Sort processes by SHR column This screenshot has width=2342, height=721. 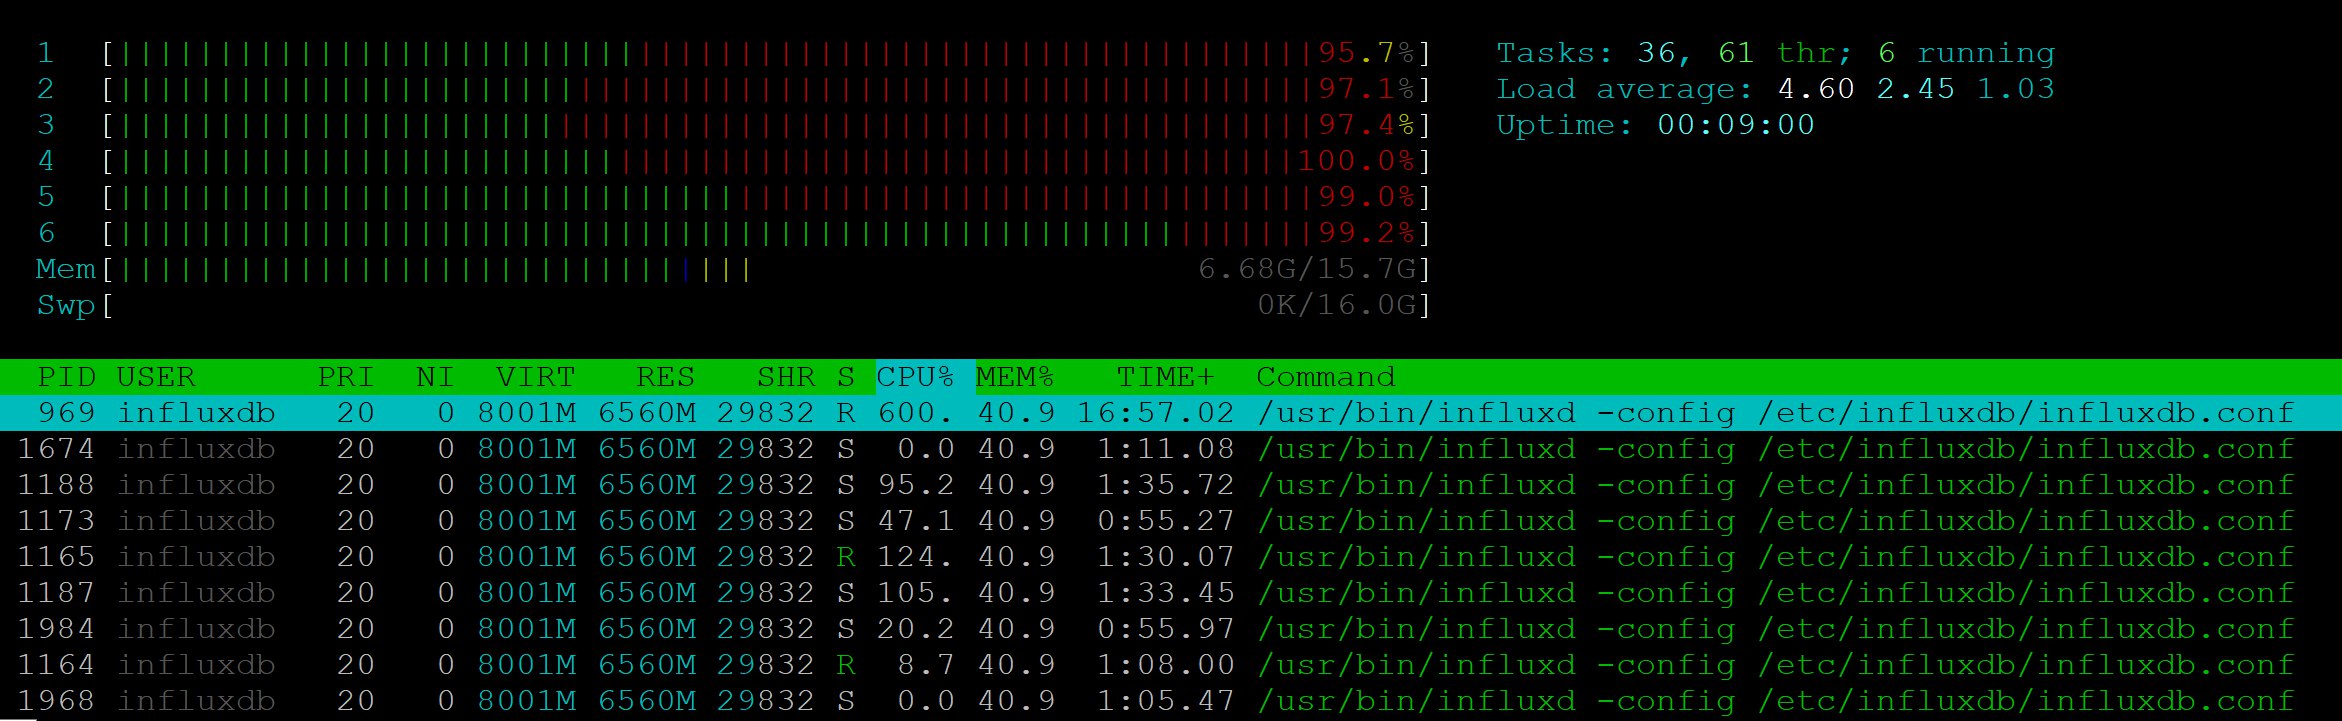786,377
